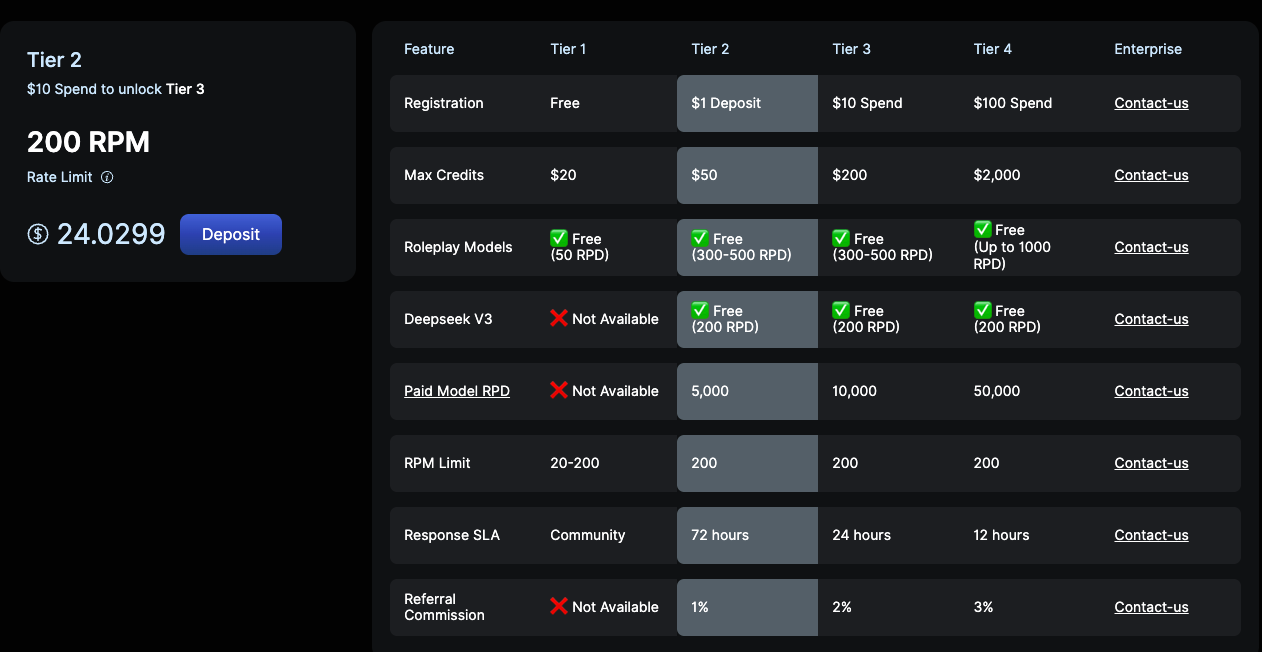Open Contact-us in the Referral Commission row
The width and height of the screenshot is (1262, 652).
click(x=1151, y=607)
